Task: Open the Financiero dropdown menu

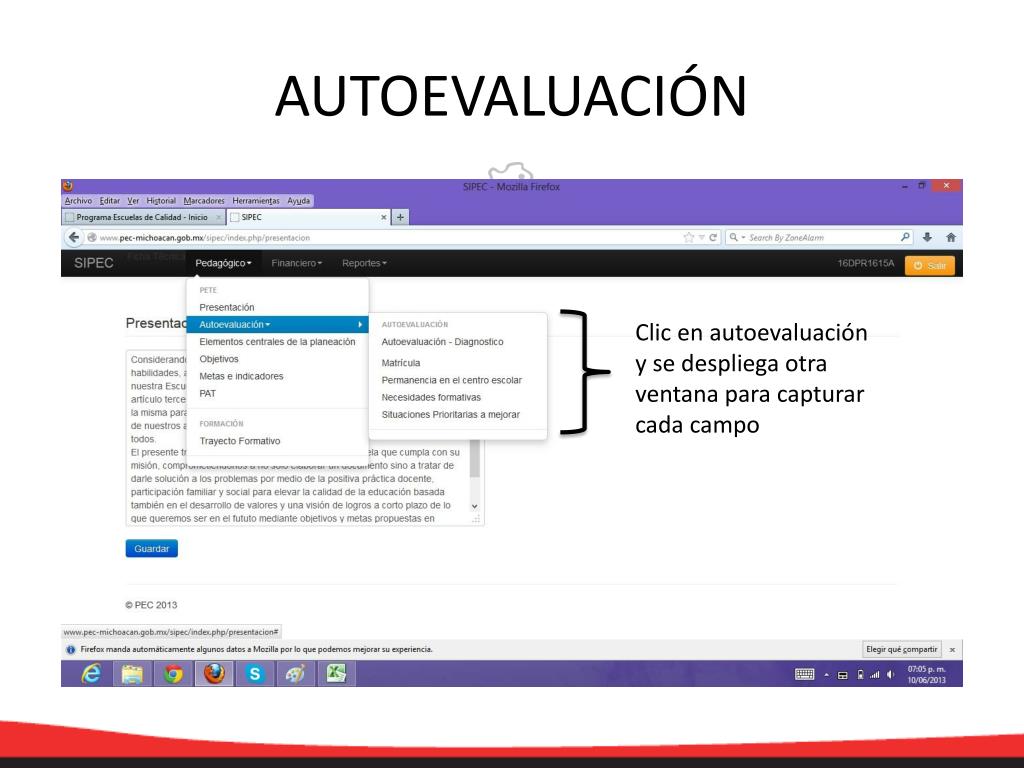Action: point(296,263)
